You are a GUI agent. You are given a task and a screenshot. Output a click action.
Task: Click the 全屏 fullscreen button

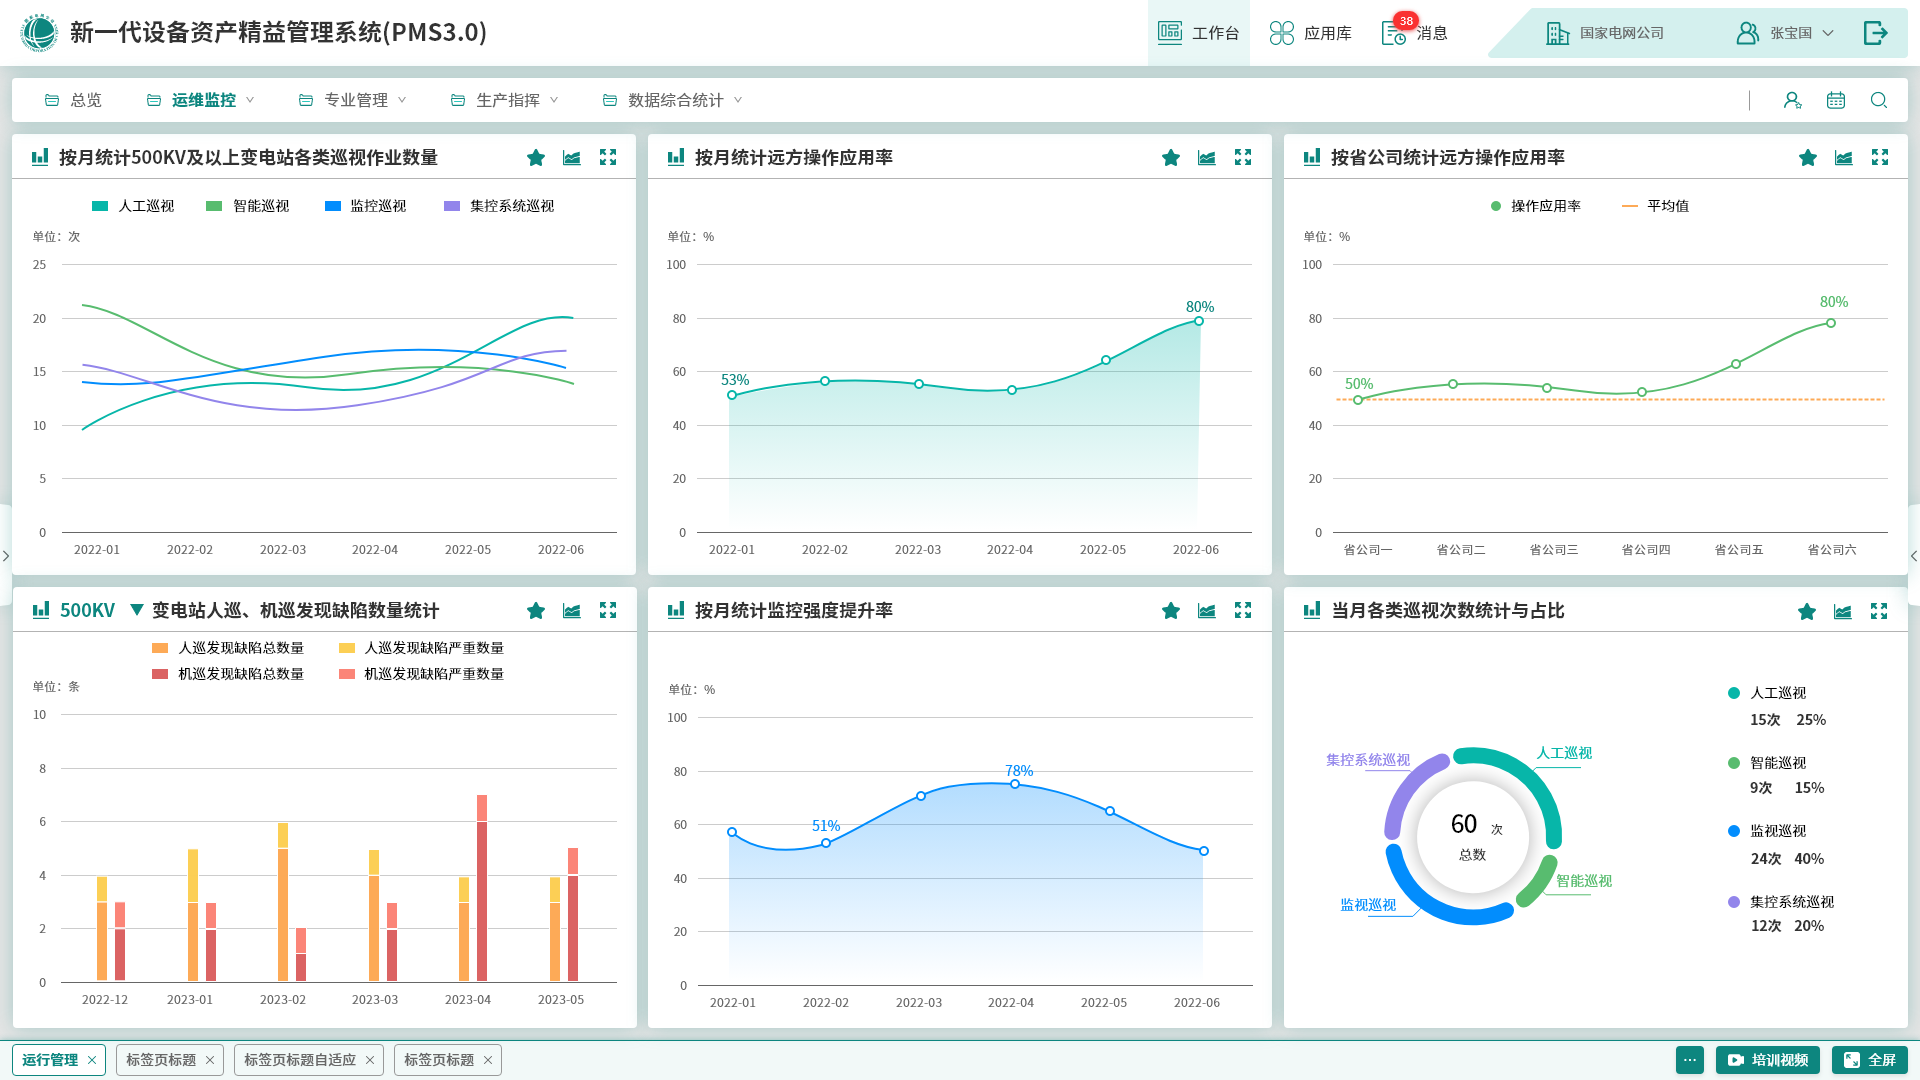point(1870,1060)
